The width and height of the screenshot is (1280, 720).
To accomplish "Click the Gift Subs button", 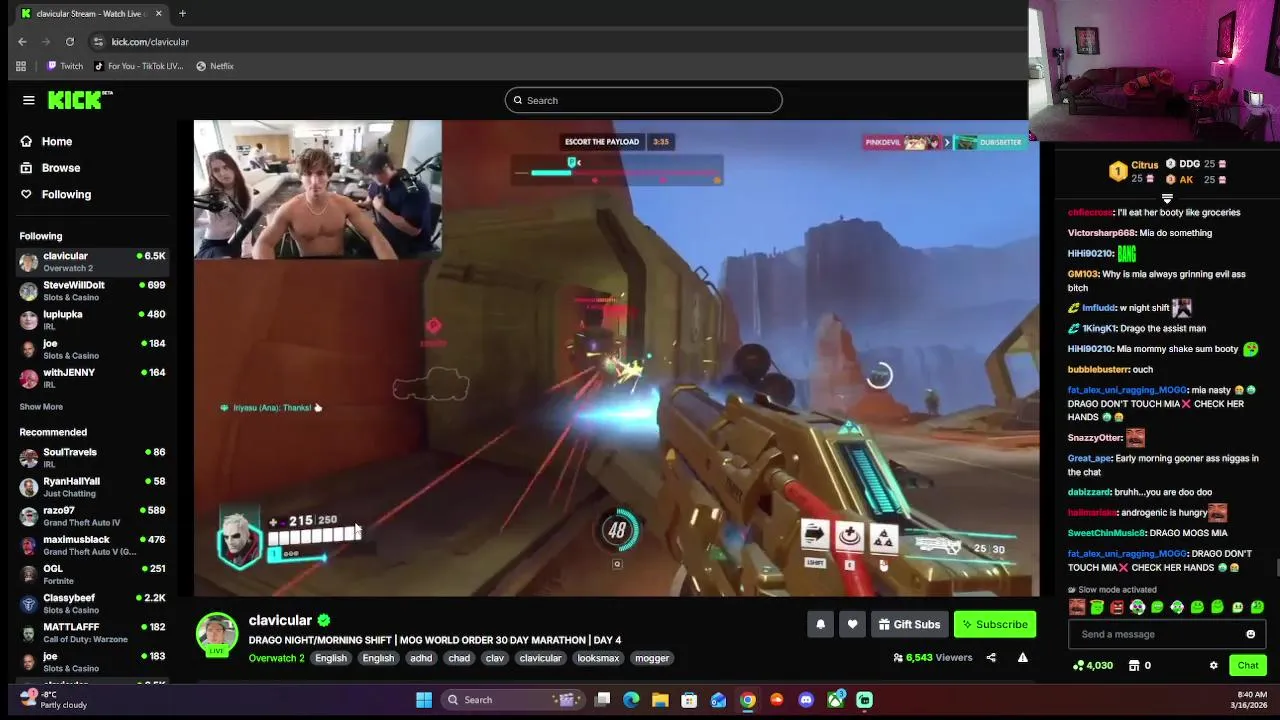I will [909, 624].
